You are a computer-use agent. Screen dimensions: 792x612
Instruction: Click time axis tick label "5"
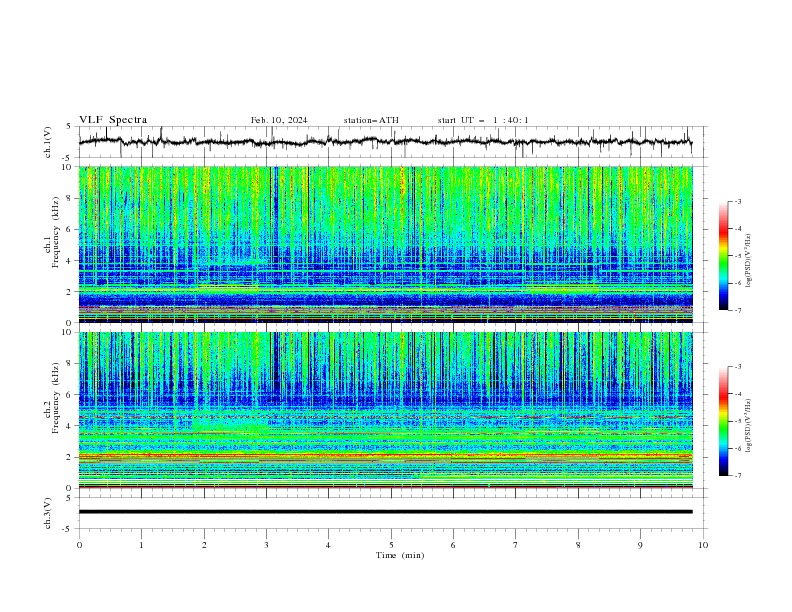[x=391, y=545]
